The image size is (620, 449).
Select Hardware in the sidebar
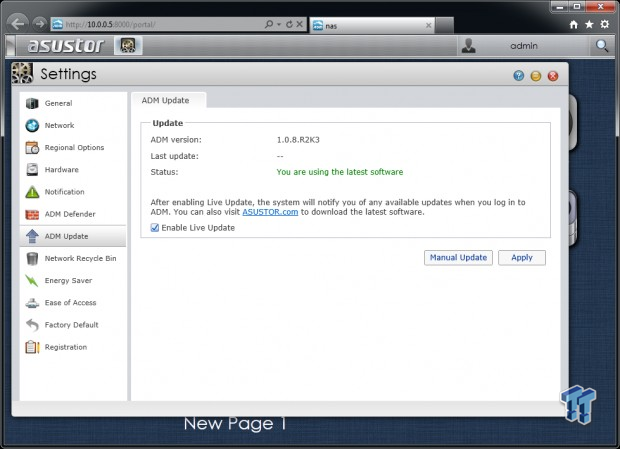(x=73, y=170)
